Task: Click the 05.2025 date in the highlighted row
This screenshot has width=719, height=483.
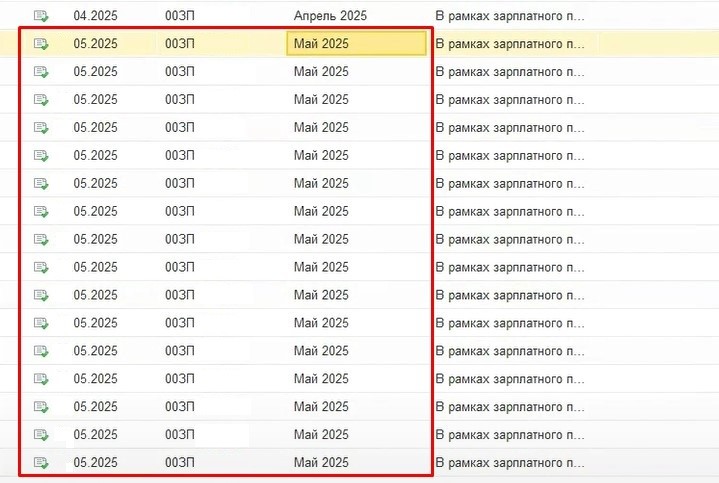Action: (x=95, y=44)
